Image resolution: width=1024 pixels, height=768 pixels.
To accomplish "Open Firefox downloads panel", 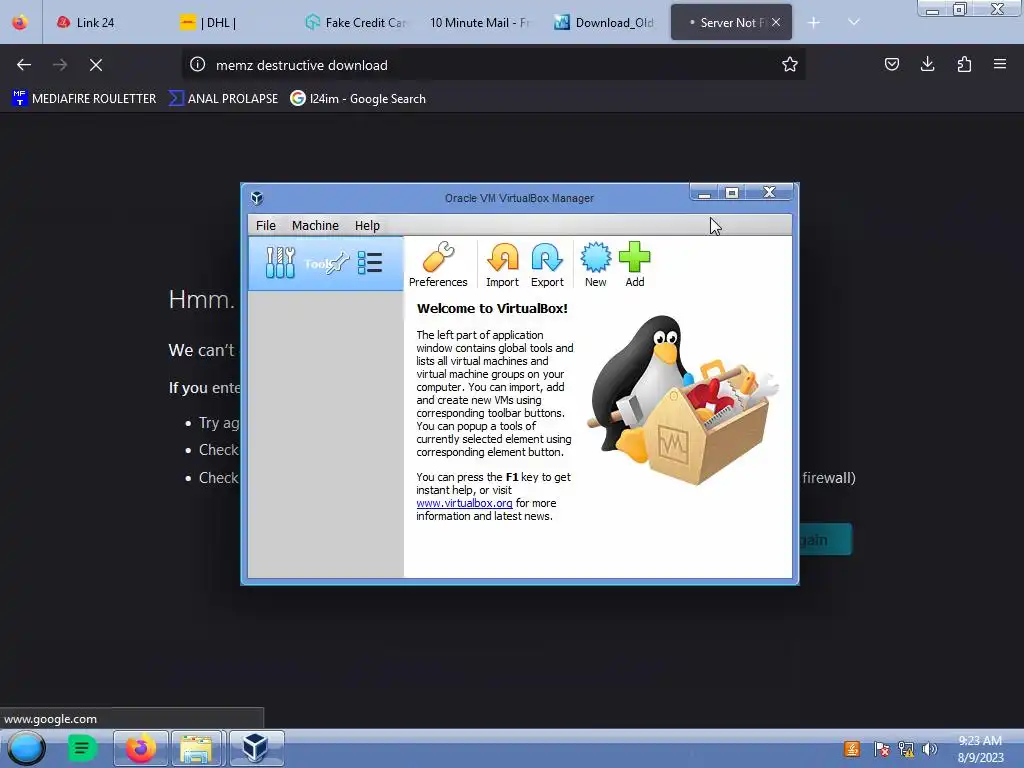I will coord(927,64).
